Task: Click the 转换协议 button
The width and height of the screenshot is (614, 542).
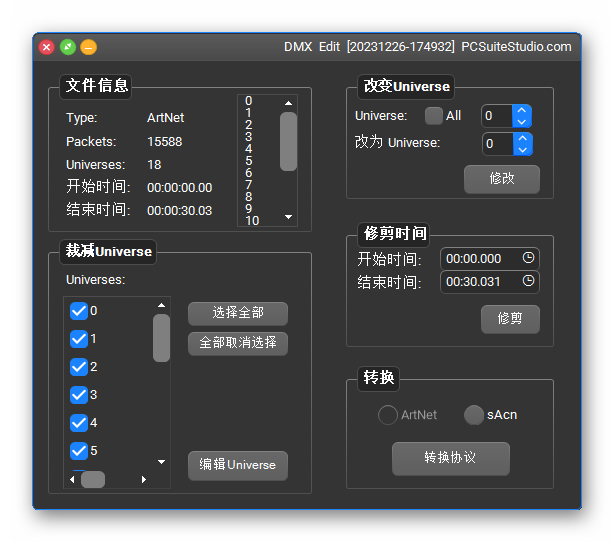Action: 450,458
